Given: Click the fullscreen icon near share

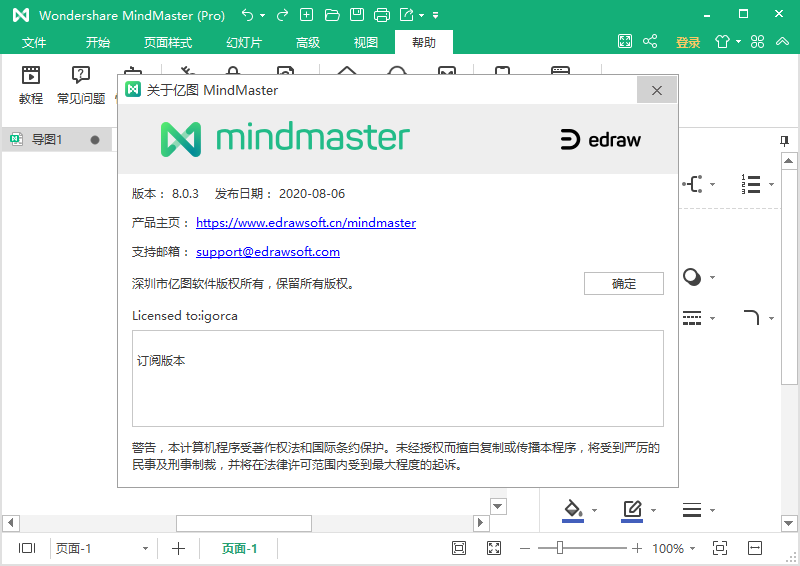Looking at the screenshot, I should pos(625,41).
